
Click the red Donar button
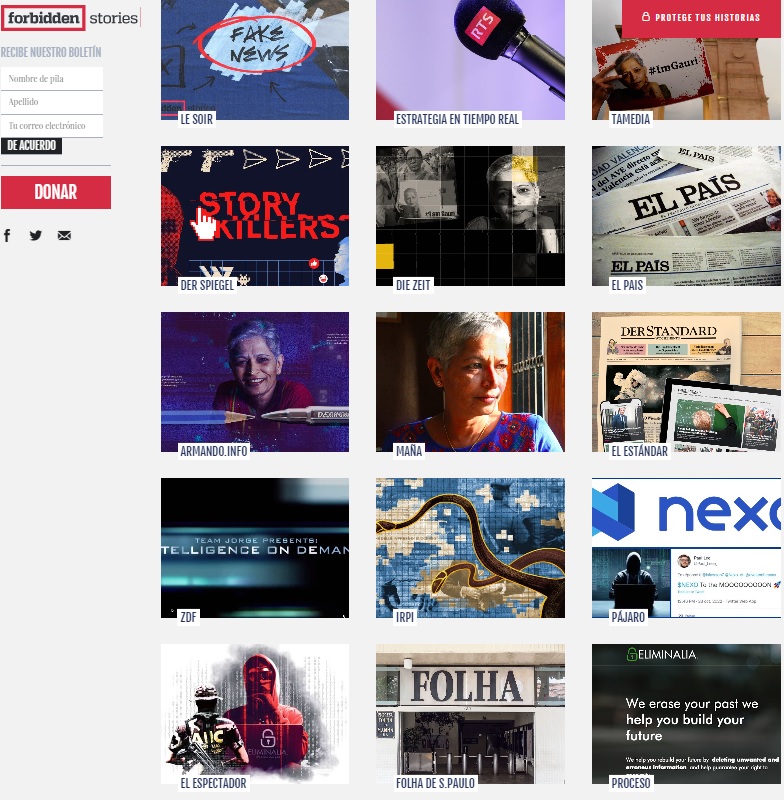(56, 192)
